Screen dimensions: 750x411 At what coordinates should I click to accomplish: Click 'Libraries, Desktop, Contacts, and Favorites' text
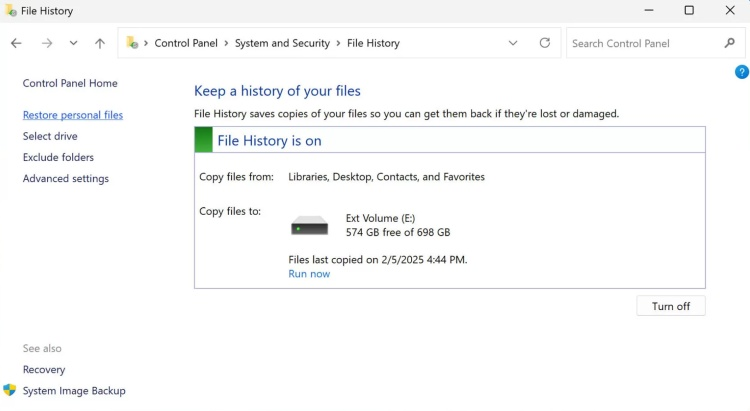(x=386, y=177)
